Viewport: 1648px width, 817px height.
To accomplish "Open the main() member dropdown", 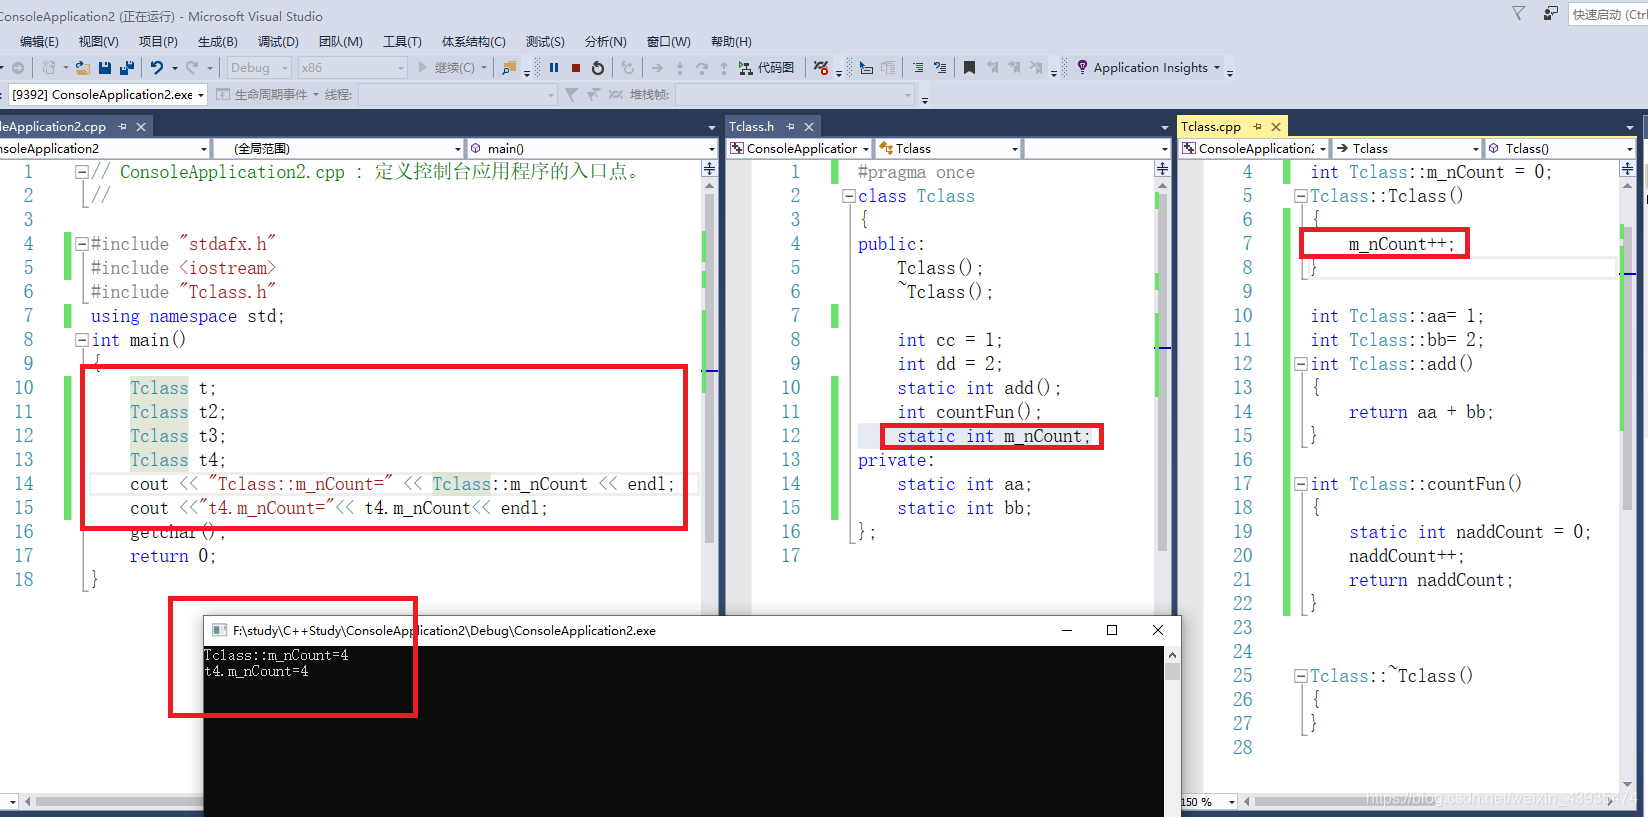I will (x=592, y=148).
